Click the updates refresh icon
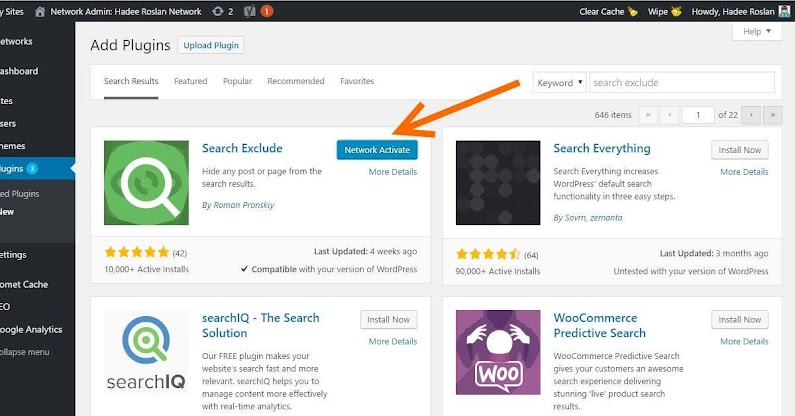The image size is (795, 416). click(218, 11)
